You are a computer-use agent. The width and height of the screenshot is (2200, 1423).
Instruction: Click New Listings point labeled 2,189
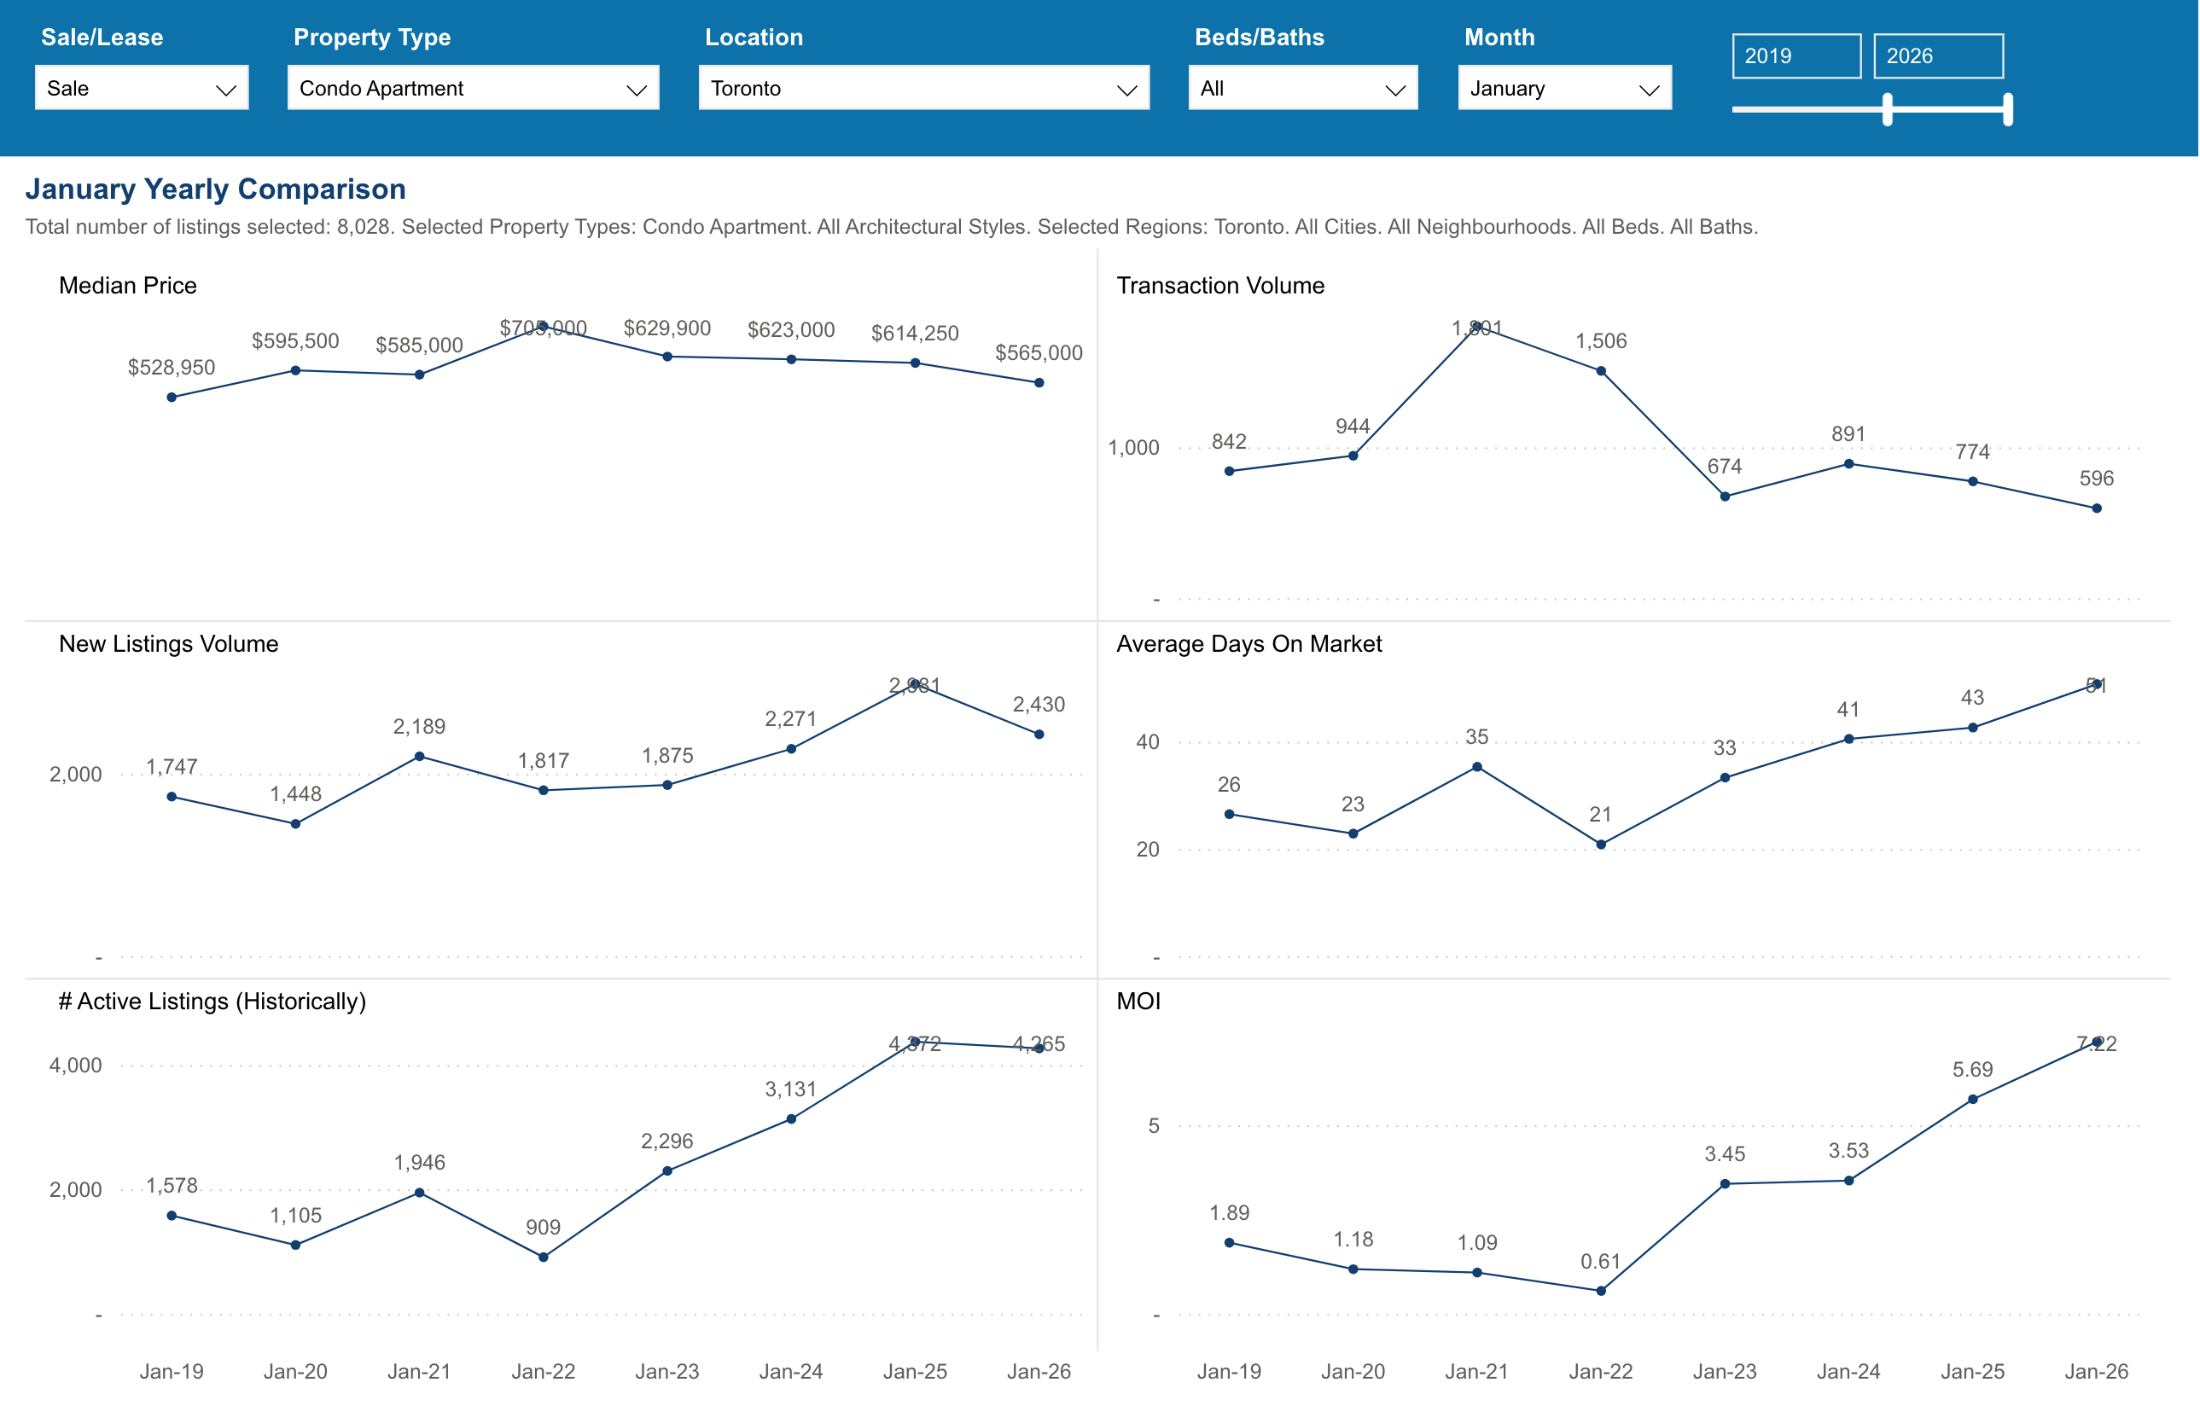pos(419,756)
